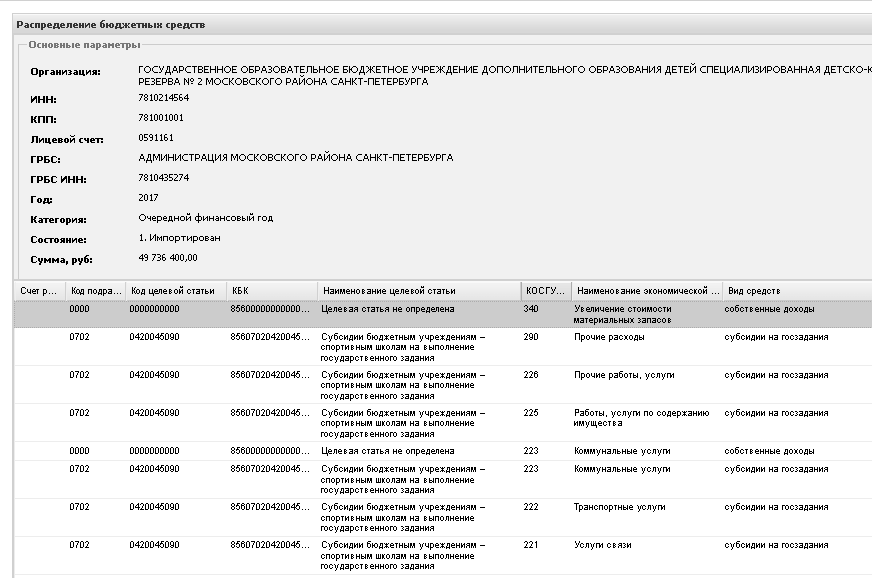Click sum value 49 736 400,00
This screenshot has height=578, width=872.
pos(168,258)
